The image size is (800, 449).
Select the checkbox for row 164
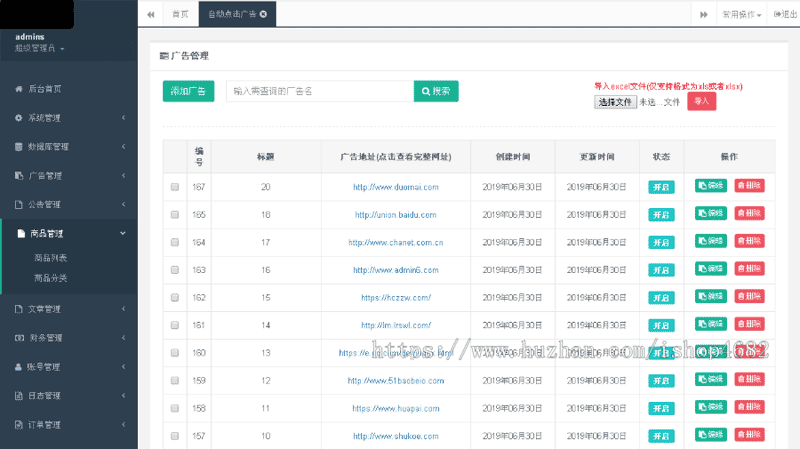[175, 242]
